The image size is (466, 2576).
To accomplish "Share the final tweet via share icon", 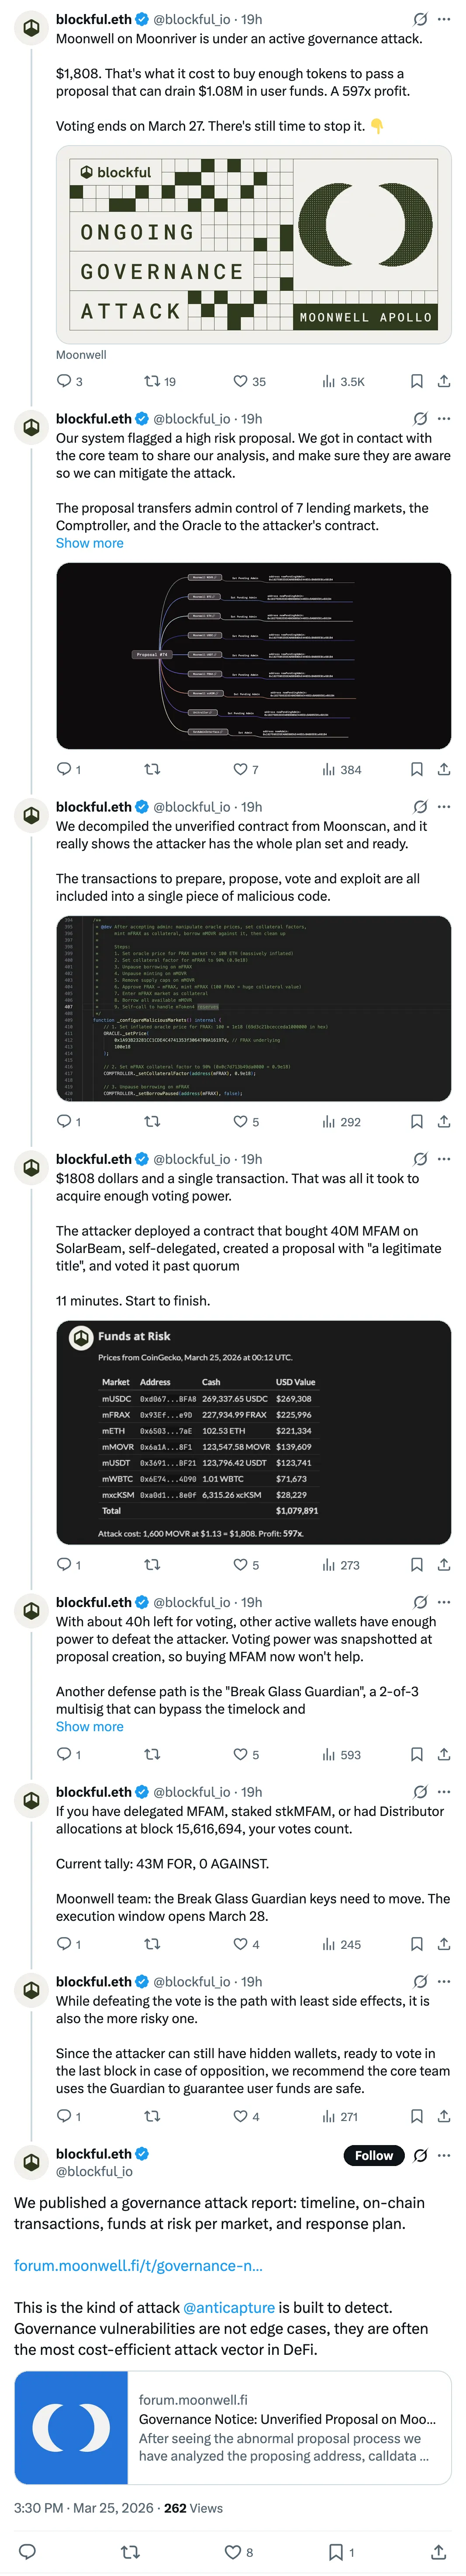I will coord(438,2551).
